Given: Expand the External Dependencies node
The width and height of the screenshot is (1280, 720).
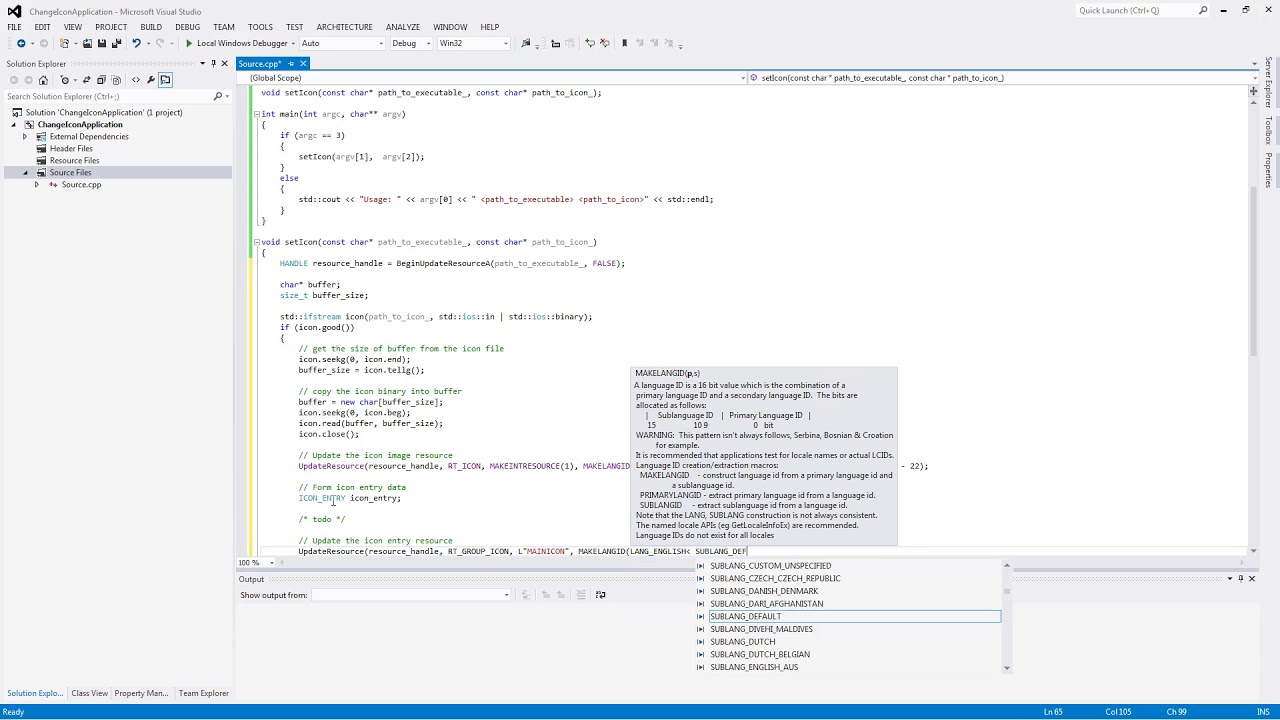Looking at the screenshot, I should [x=25, y=136].
